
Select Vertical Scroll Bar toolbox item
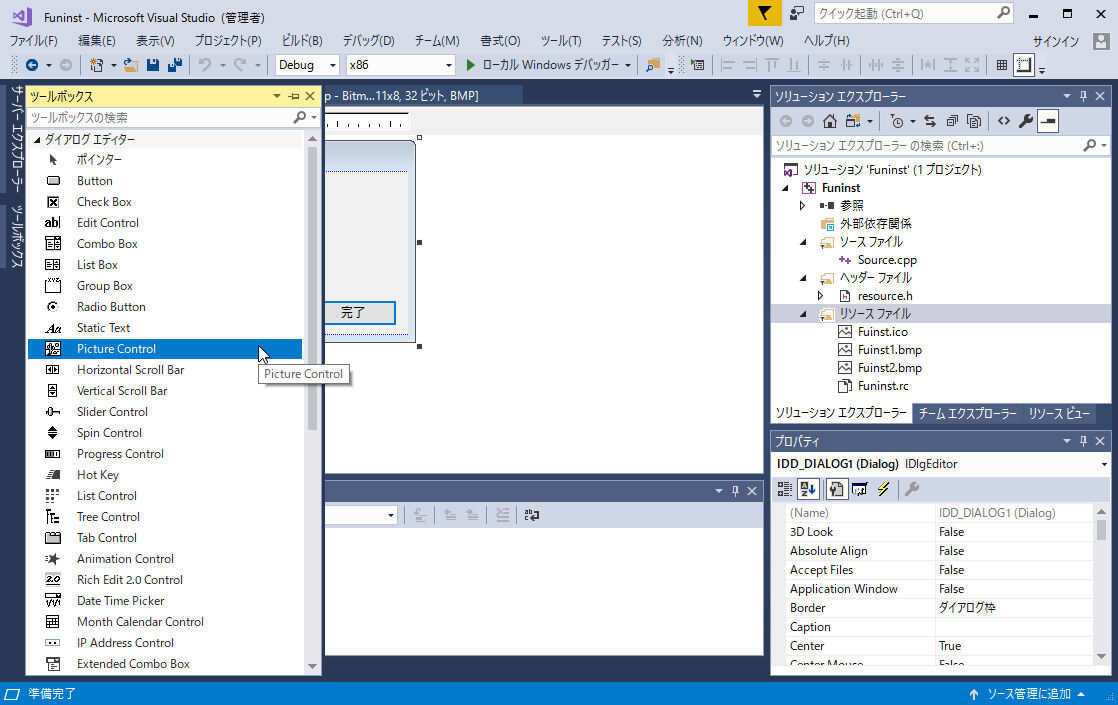(165, 391)
